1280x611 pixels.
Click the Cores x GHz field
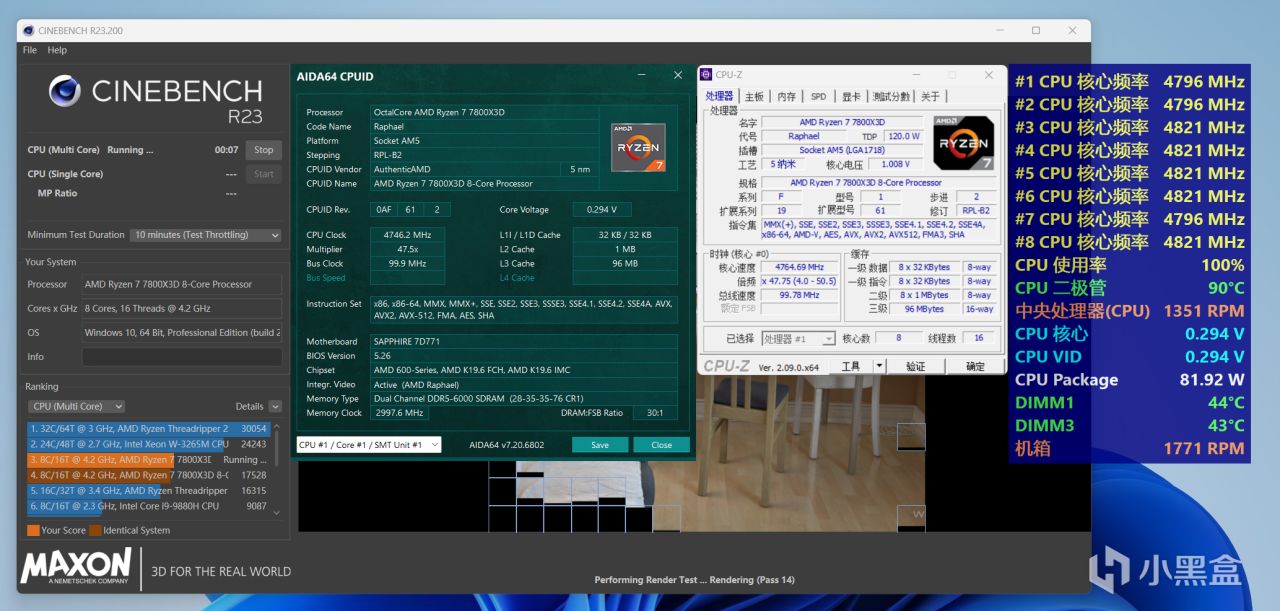click(x=182, y=308)
